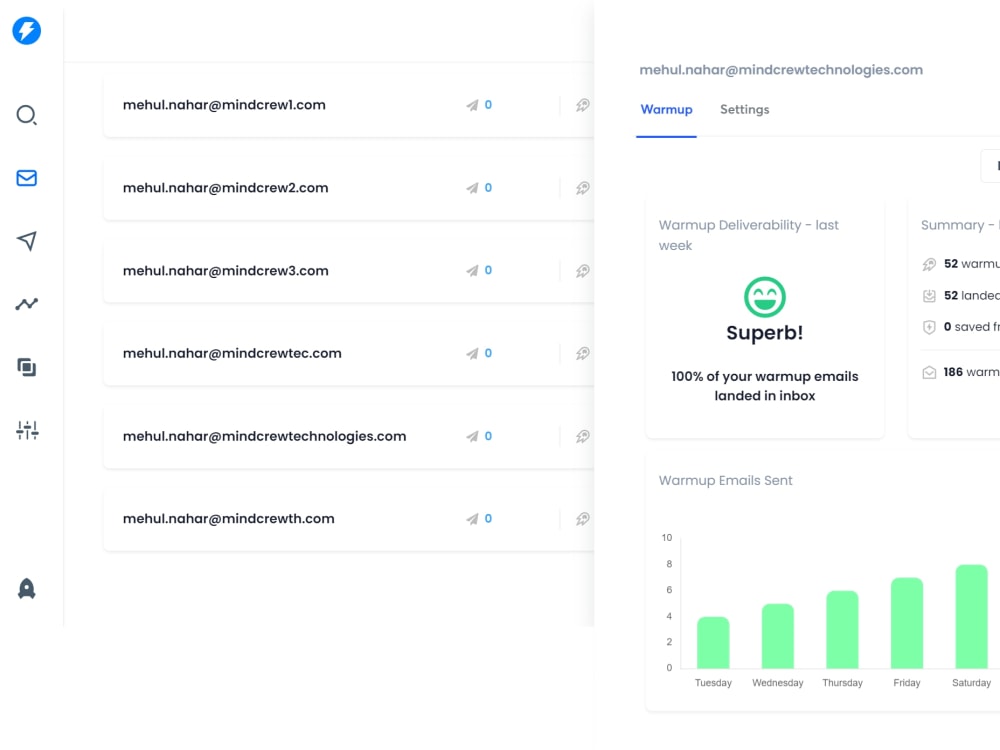This screenshot has height=750, width=1000.
Task: Click the Superb smiley face icon
Action: (765, 297)
